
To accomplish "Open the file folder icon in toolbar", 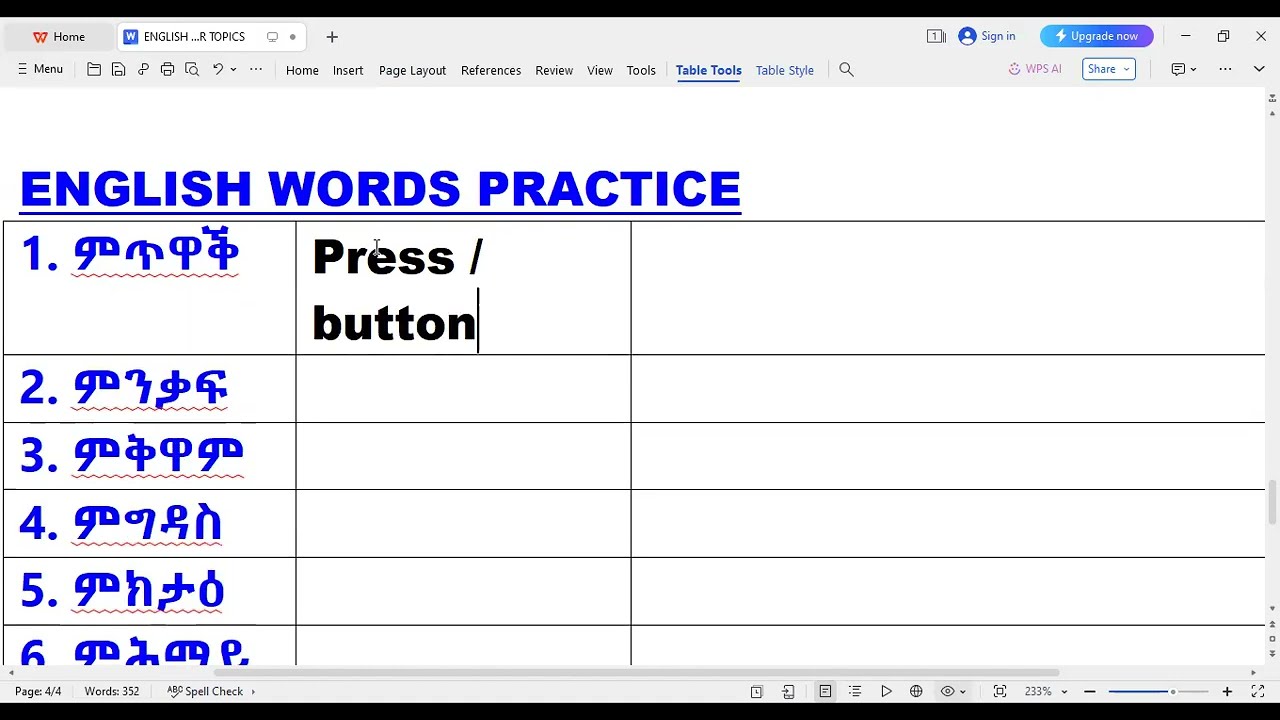I will point(94,70).
